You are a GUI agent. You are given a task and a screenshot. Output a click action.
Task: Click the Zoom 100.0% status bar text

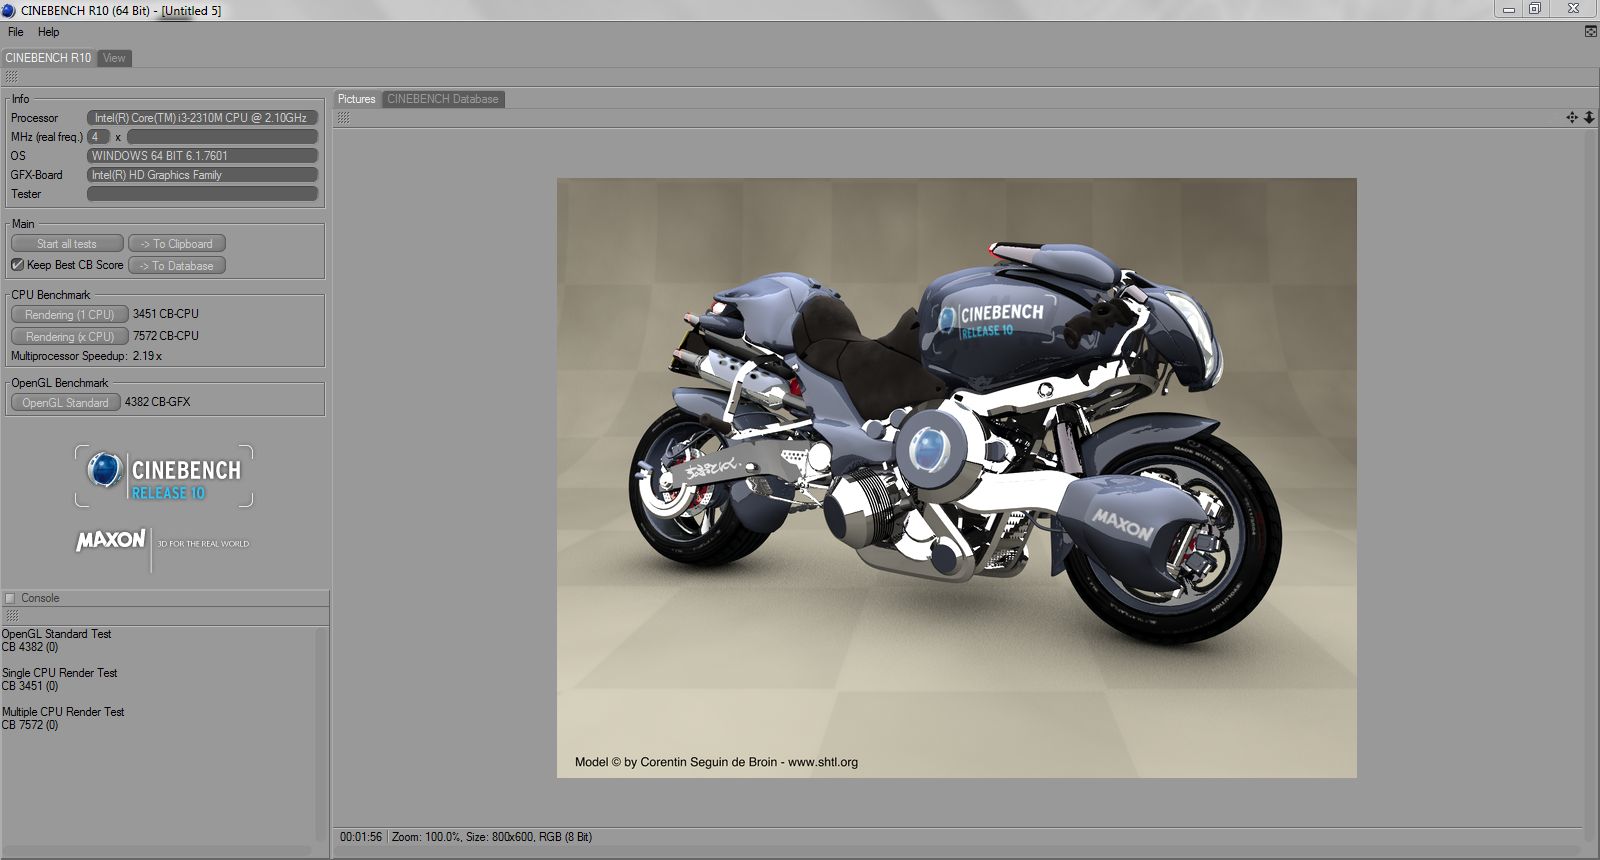(426, 837)
